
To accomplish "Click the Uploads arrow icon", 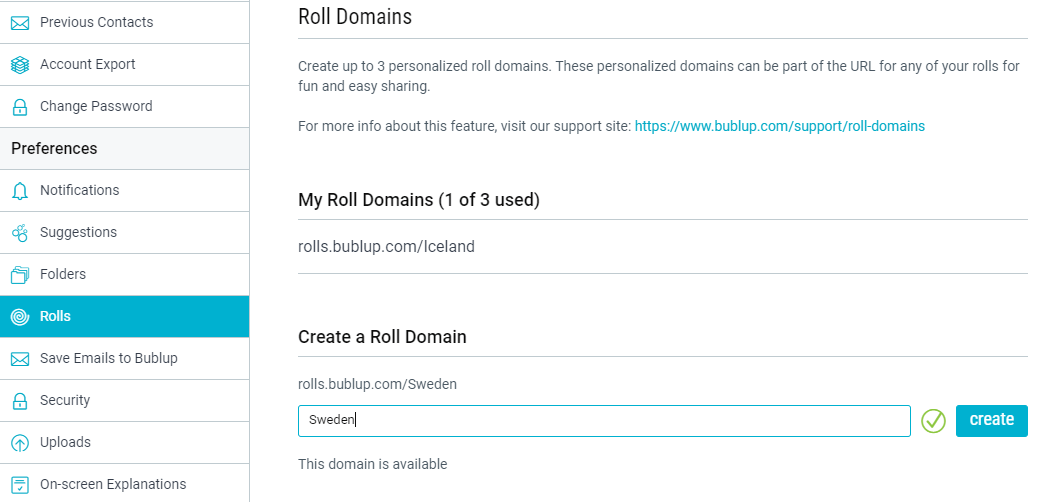I will pos(20,443).
